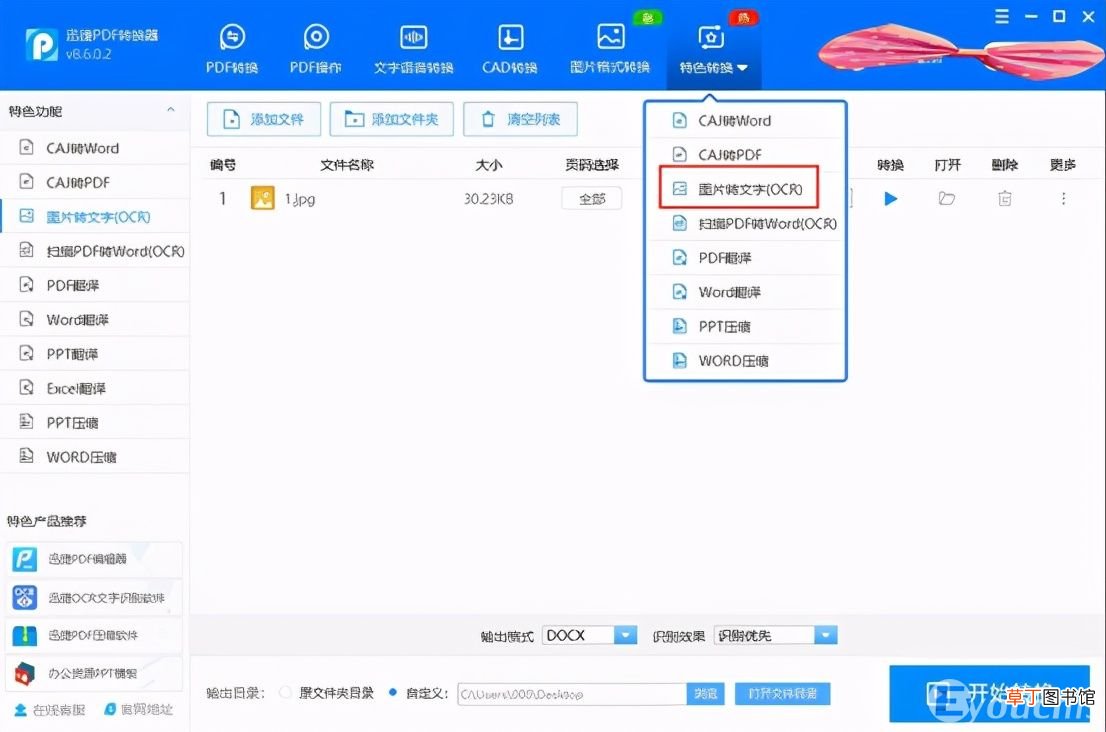Select CAJ转Word in the left sidebar
This screenshot has width=1106, height=732.
[x=95, y=148]
